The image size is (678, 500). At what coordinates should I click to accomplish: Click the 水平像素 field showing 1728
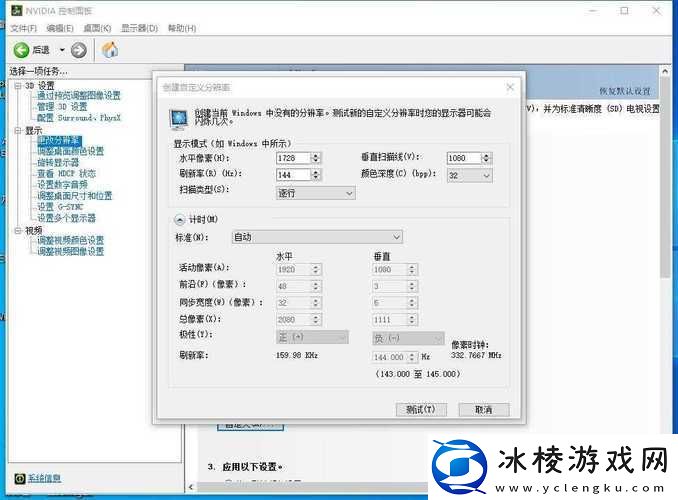coord(294,158)
